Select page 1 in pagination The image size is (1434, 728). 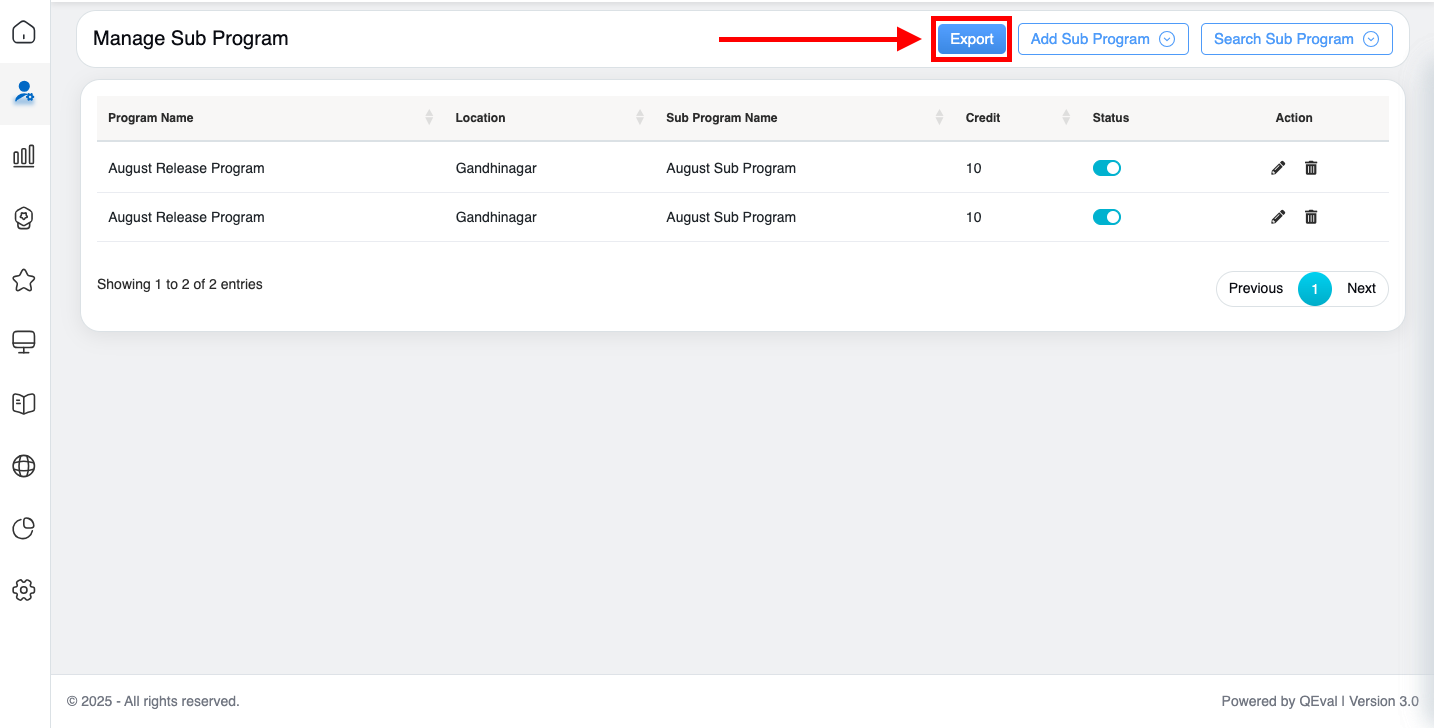[x=1314, y=289]
